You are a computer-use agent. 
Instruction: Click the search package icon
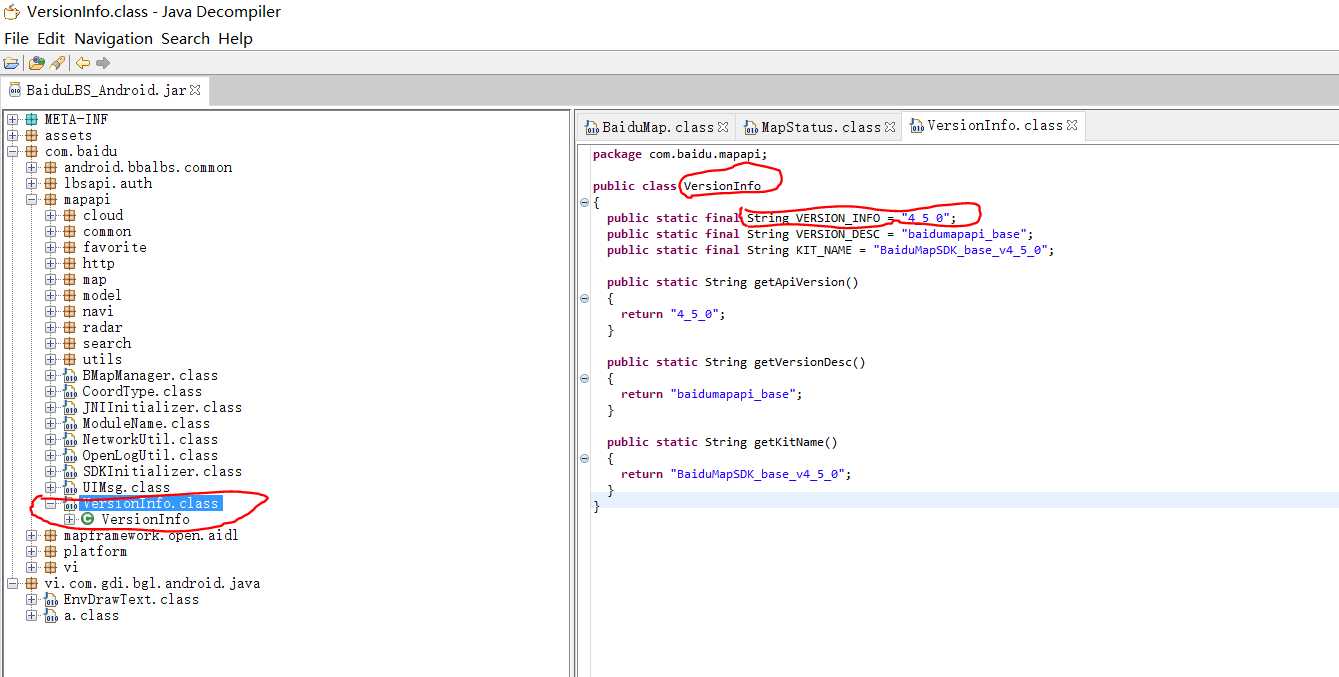(x=69, y=343)
